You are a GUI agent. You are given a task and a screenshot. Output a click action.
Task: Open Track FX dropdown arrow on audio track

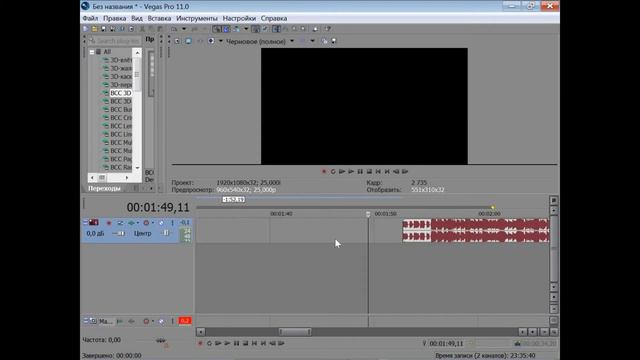(x=138, y=223)
